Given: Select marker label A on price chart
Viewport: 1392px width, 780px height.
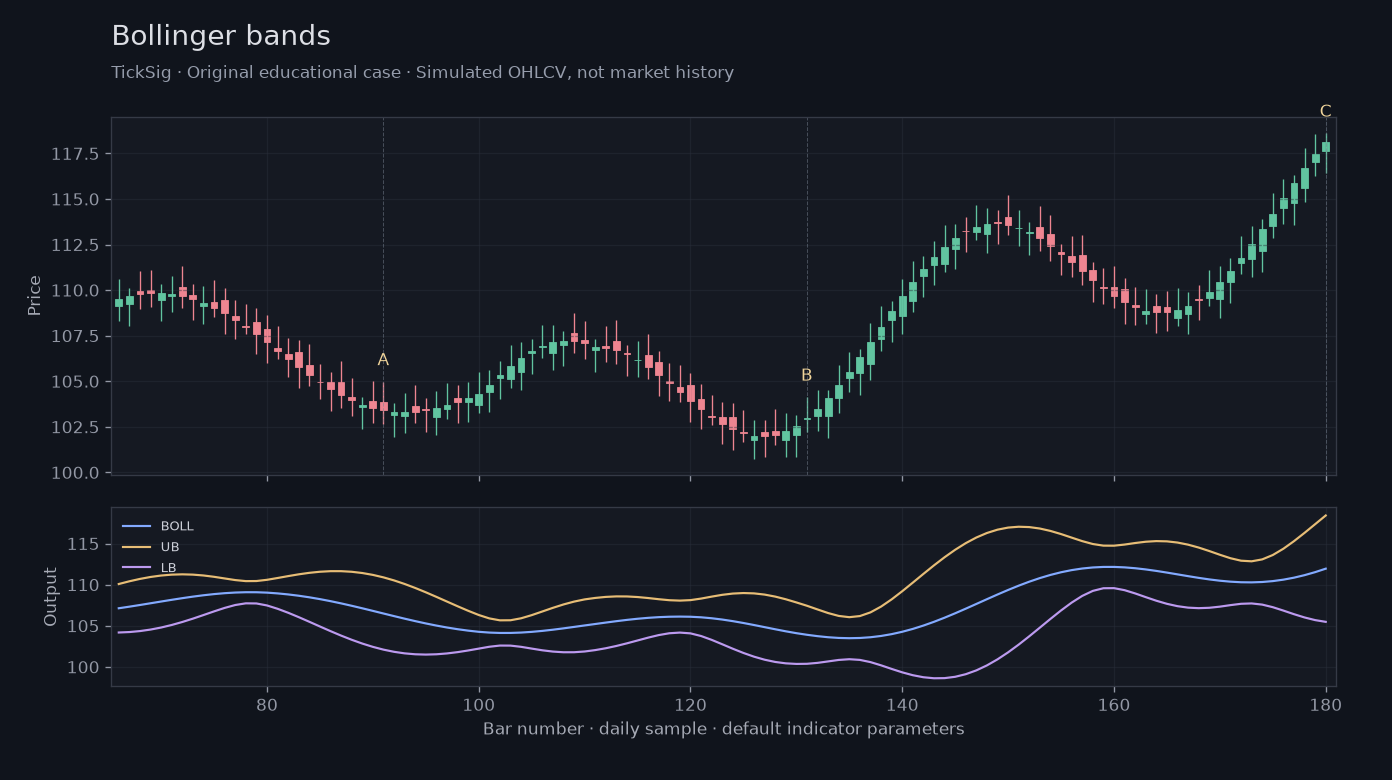Looking at the screenshot, I should point(383,360).
